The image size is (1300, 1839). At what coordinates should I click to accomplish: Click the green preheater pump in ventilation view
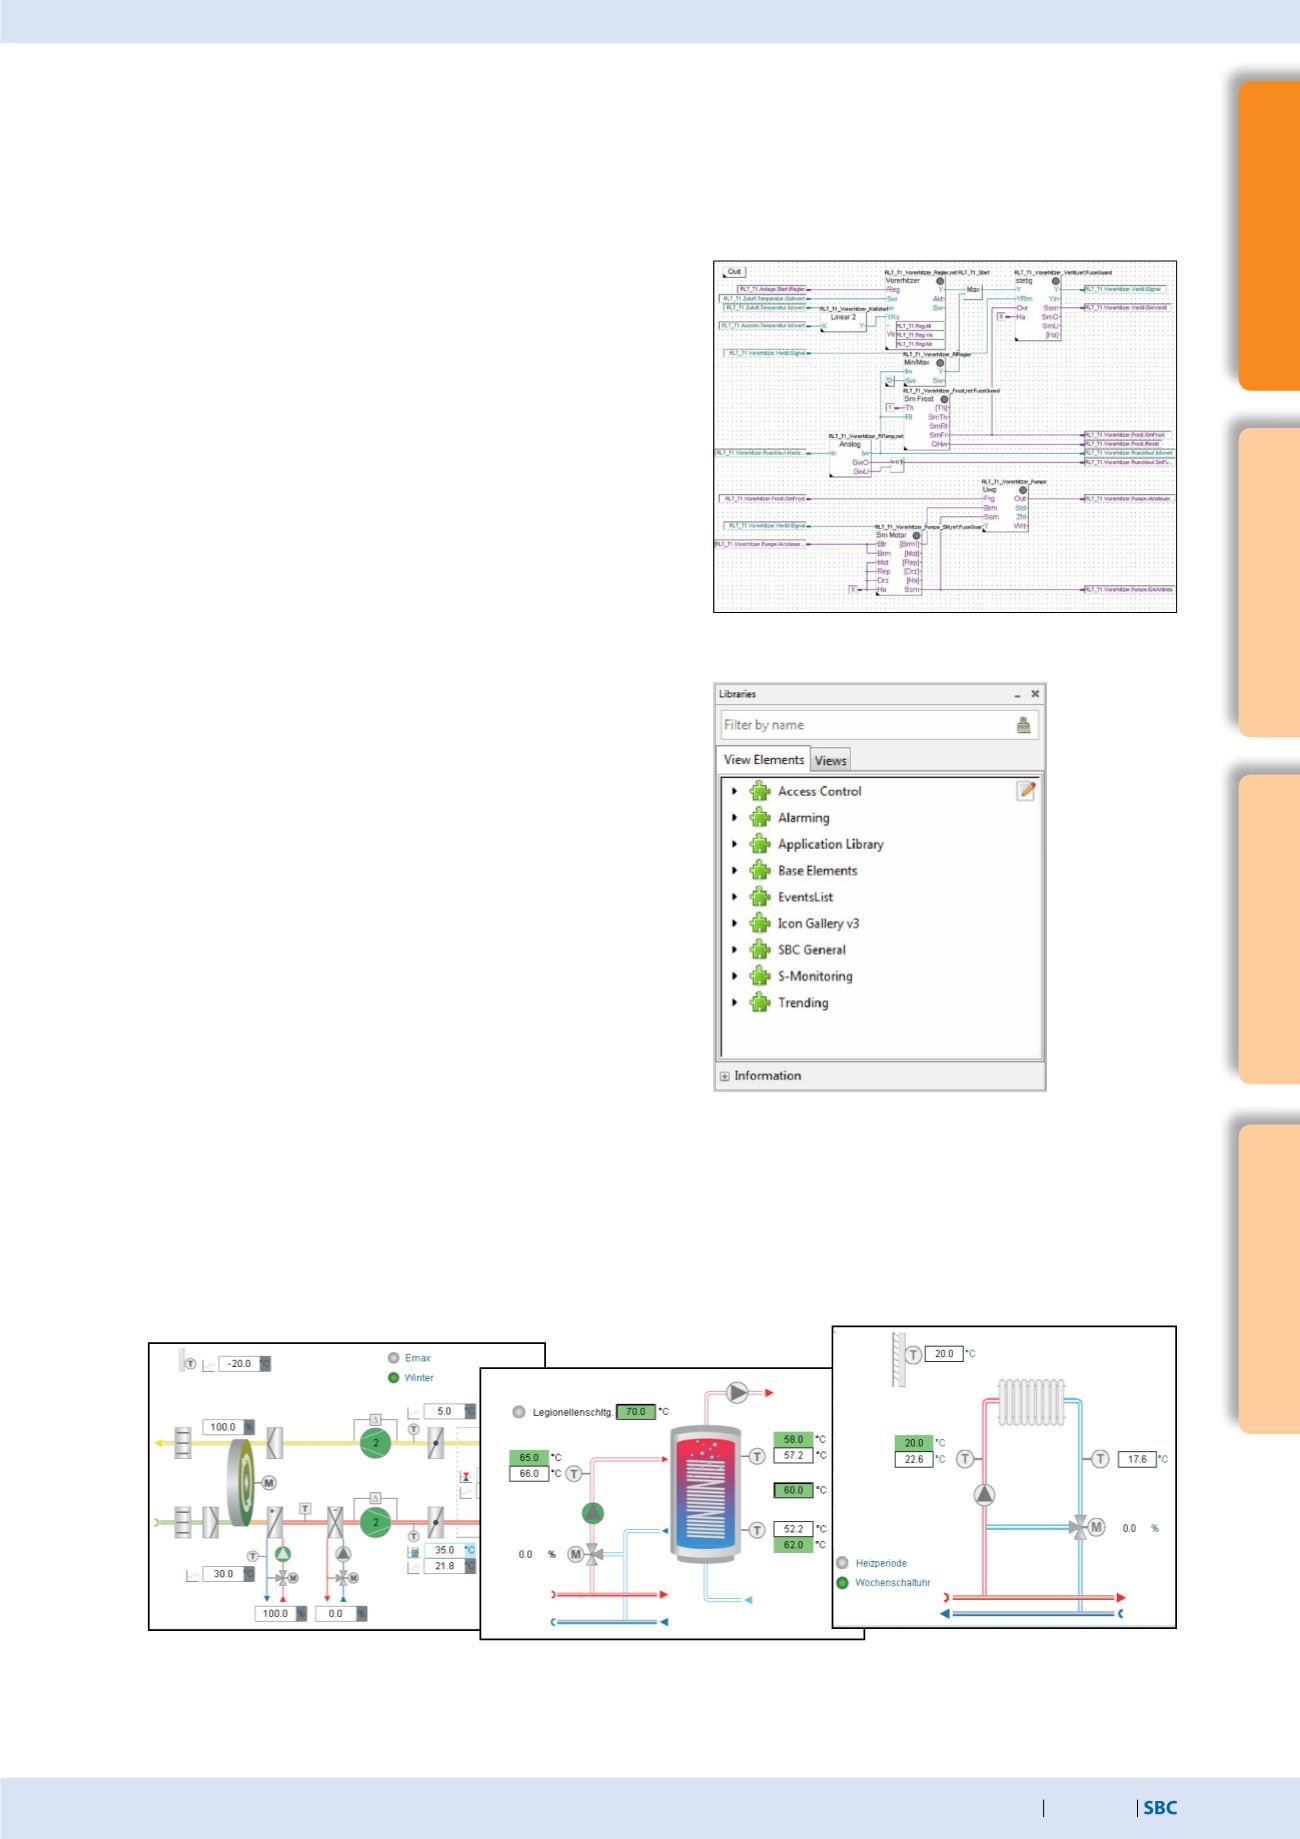(x=283, y=1554)
